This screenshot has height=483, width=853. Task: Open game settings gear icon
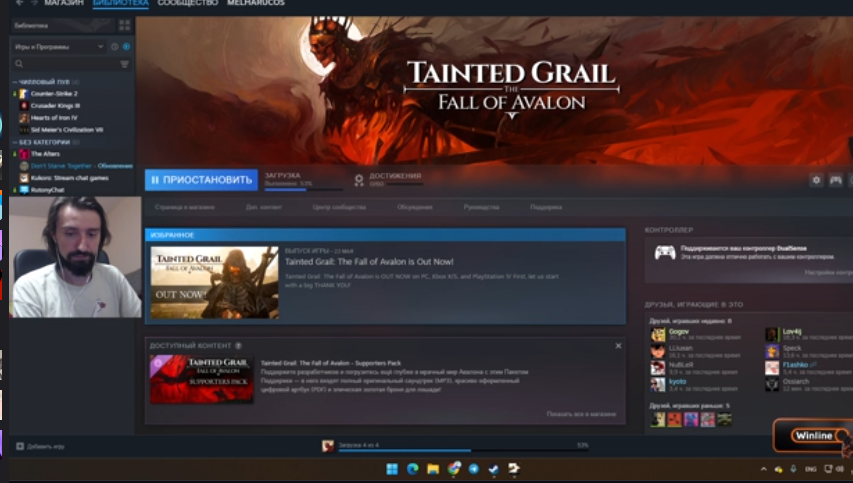816,179
